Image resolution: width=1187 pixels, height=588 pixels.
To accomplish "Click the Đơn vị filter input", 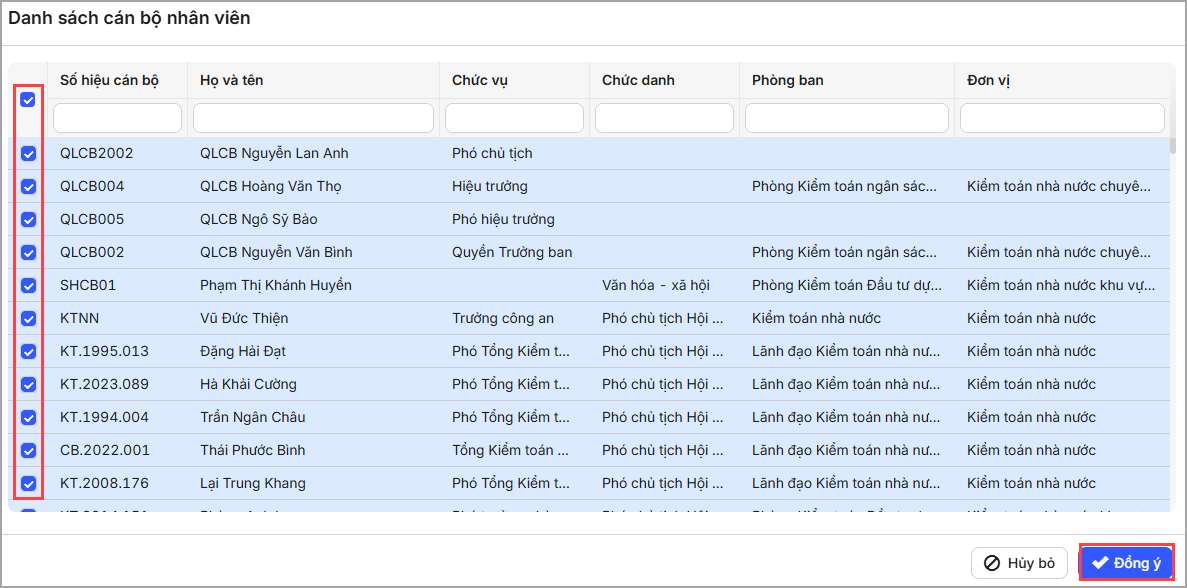I will (x=1062, y=118).
